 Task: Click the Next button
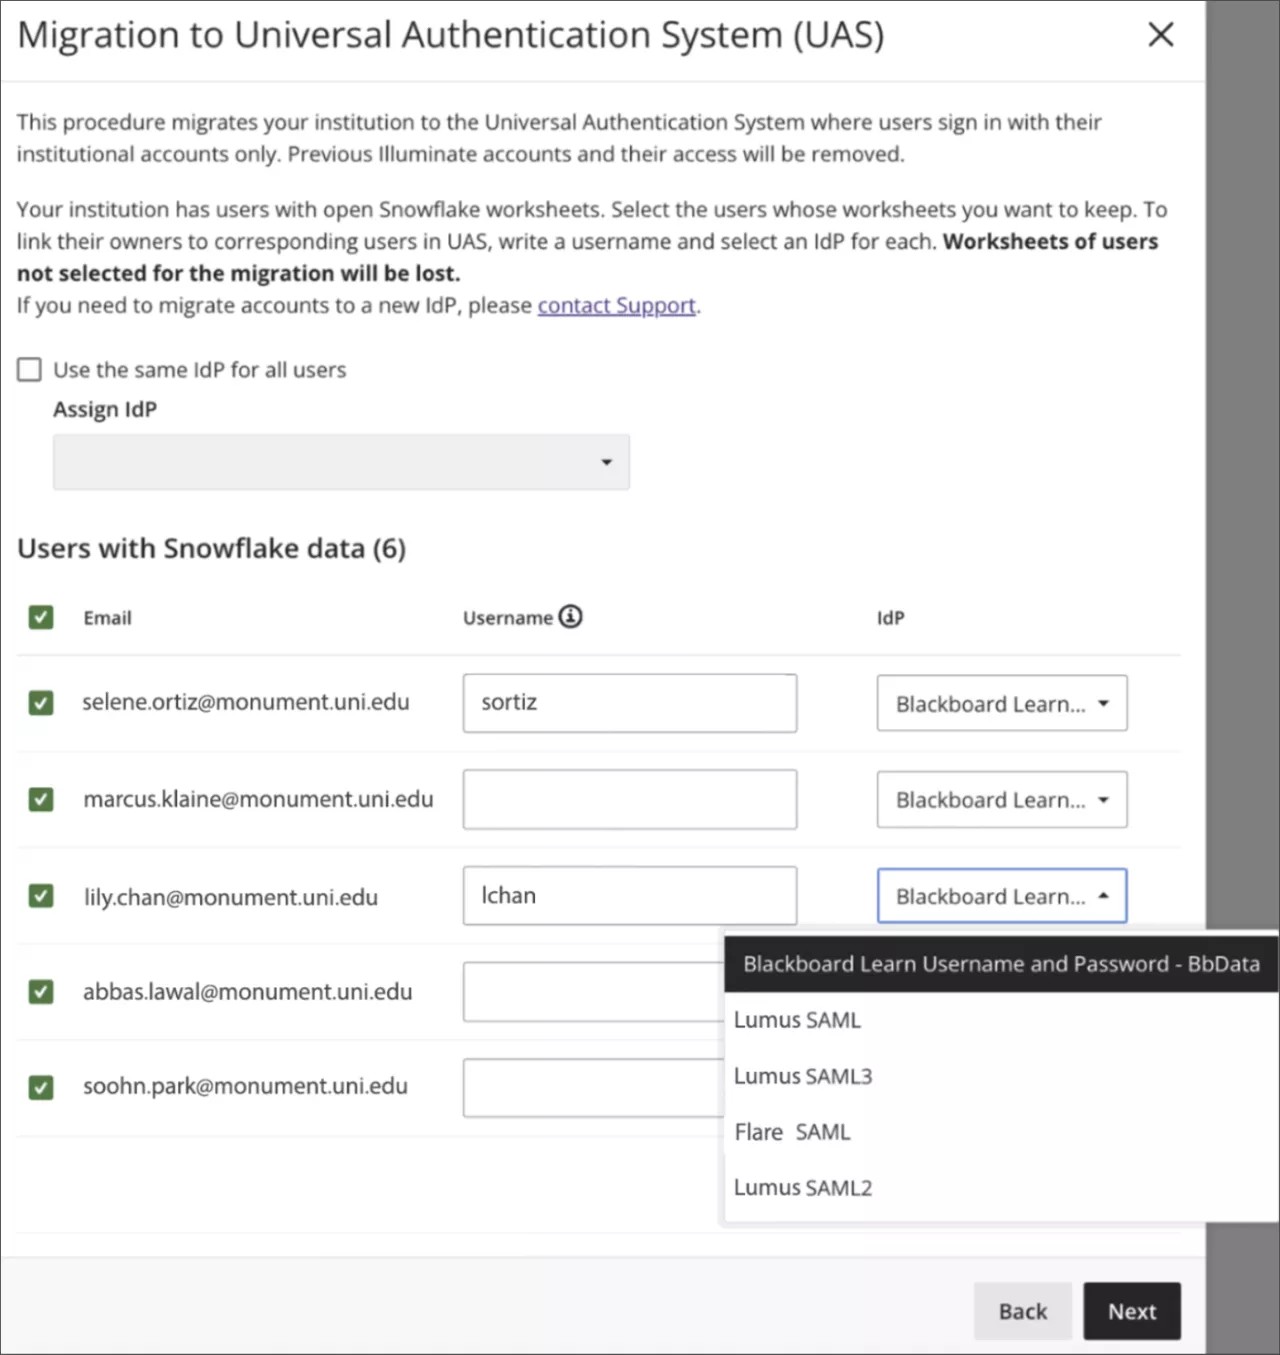click(x=1131, y=1311)
